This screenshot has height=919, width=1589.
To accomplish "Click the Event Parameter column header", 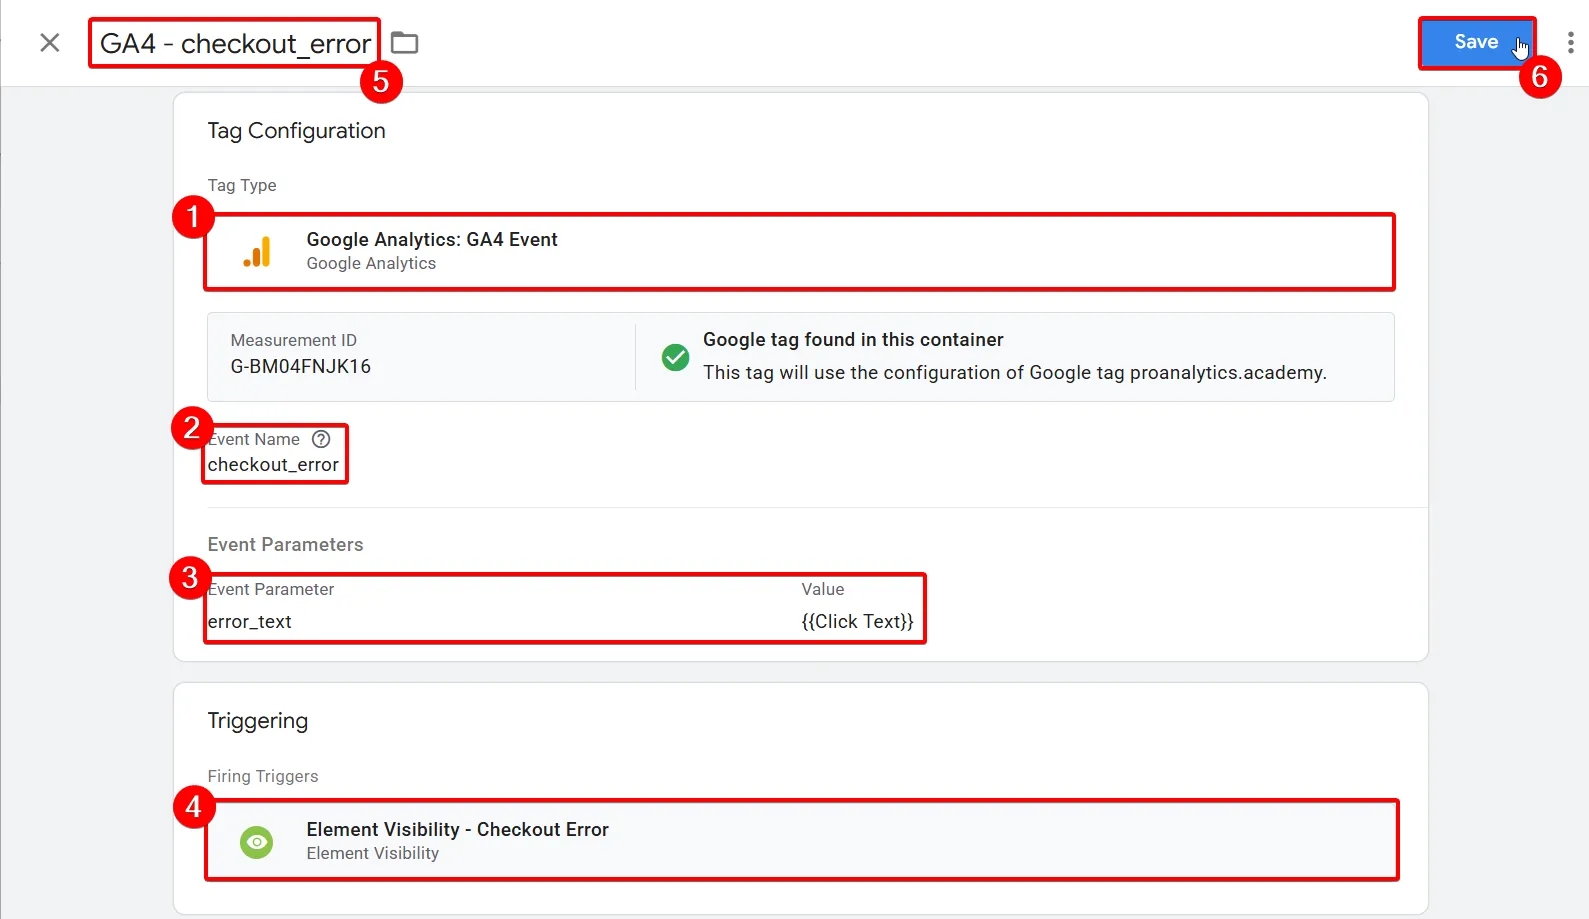I will [271, 589].
